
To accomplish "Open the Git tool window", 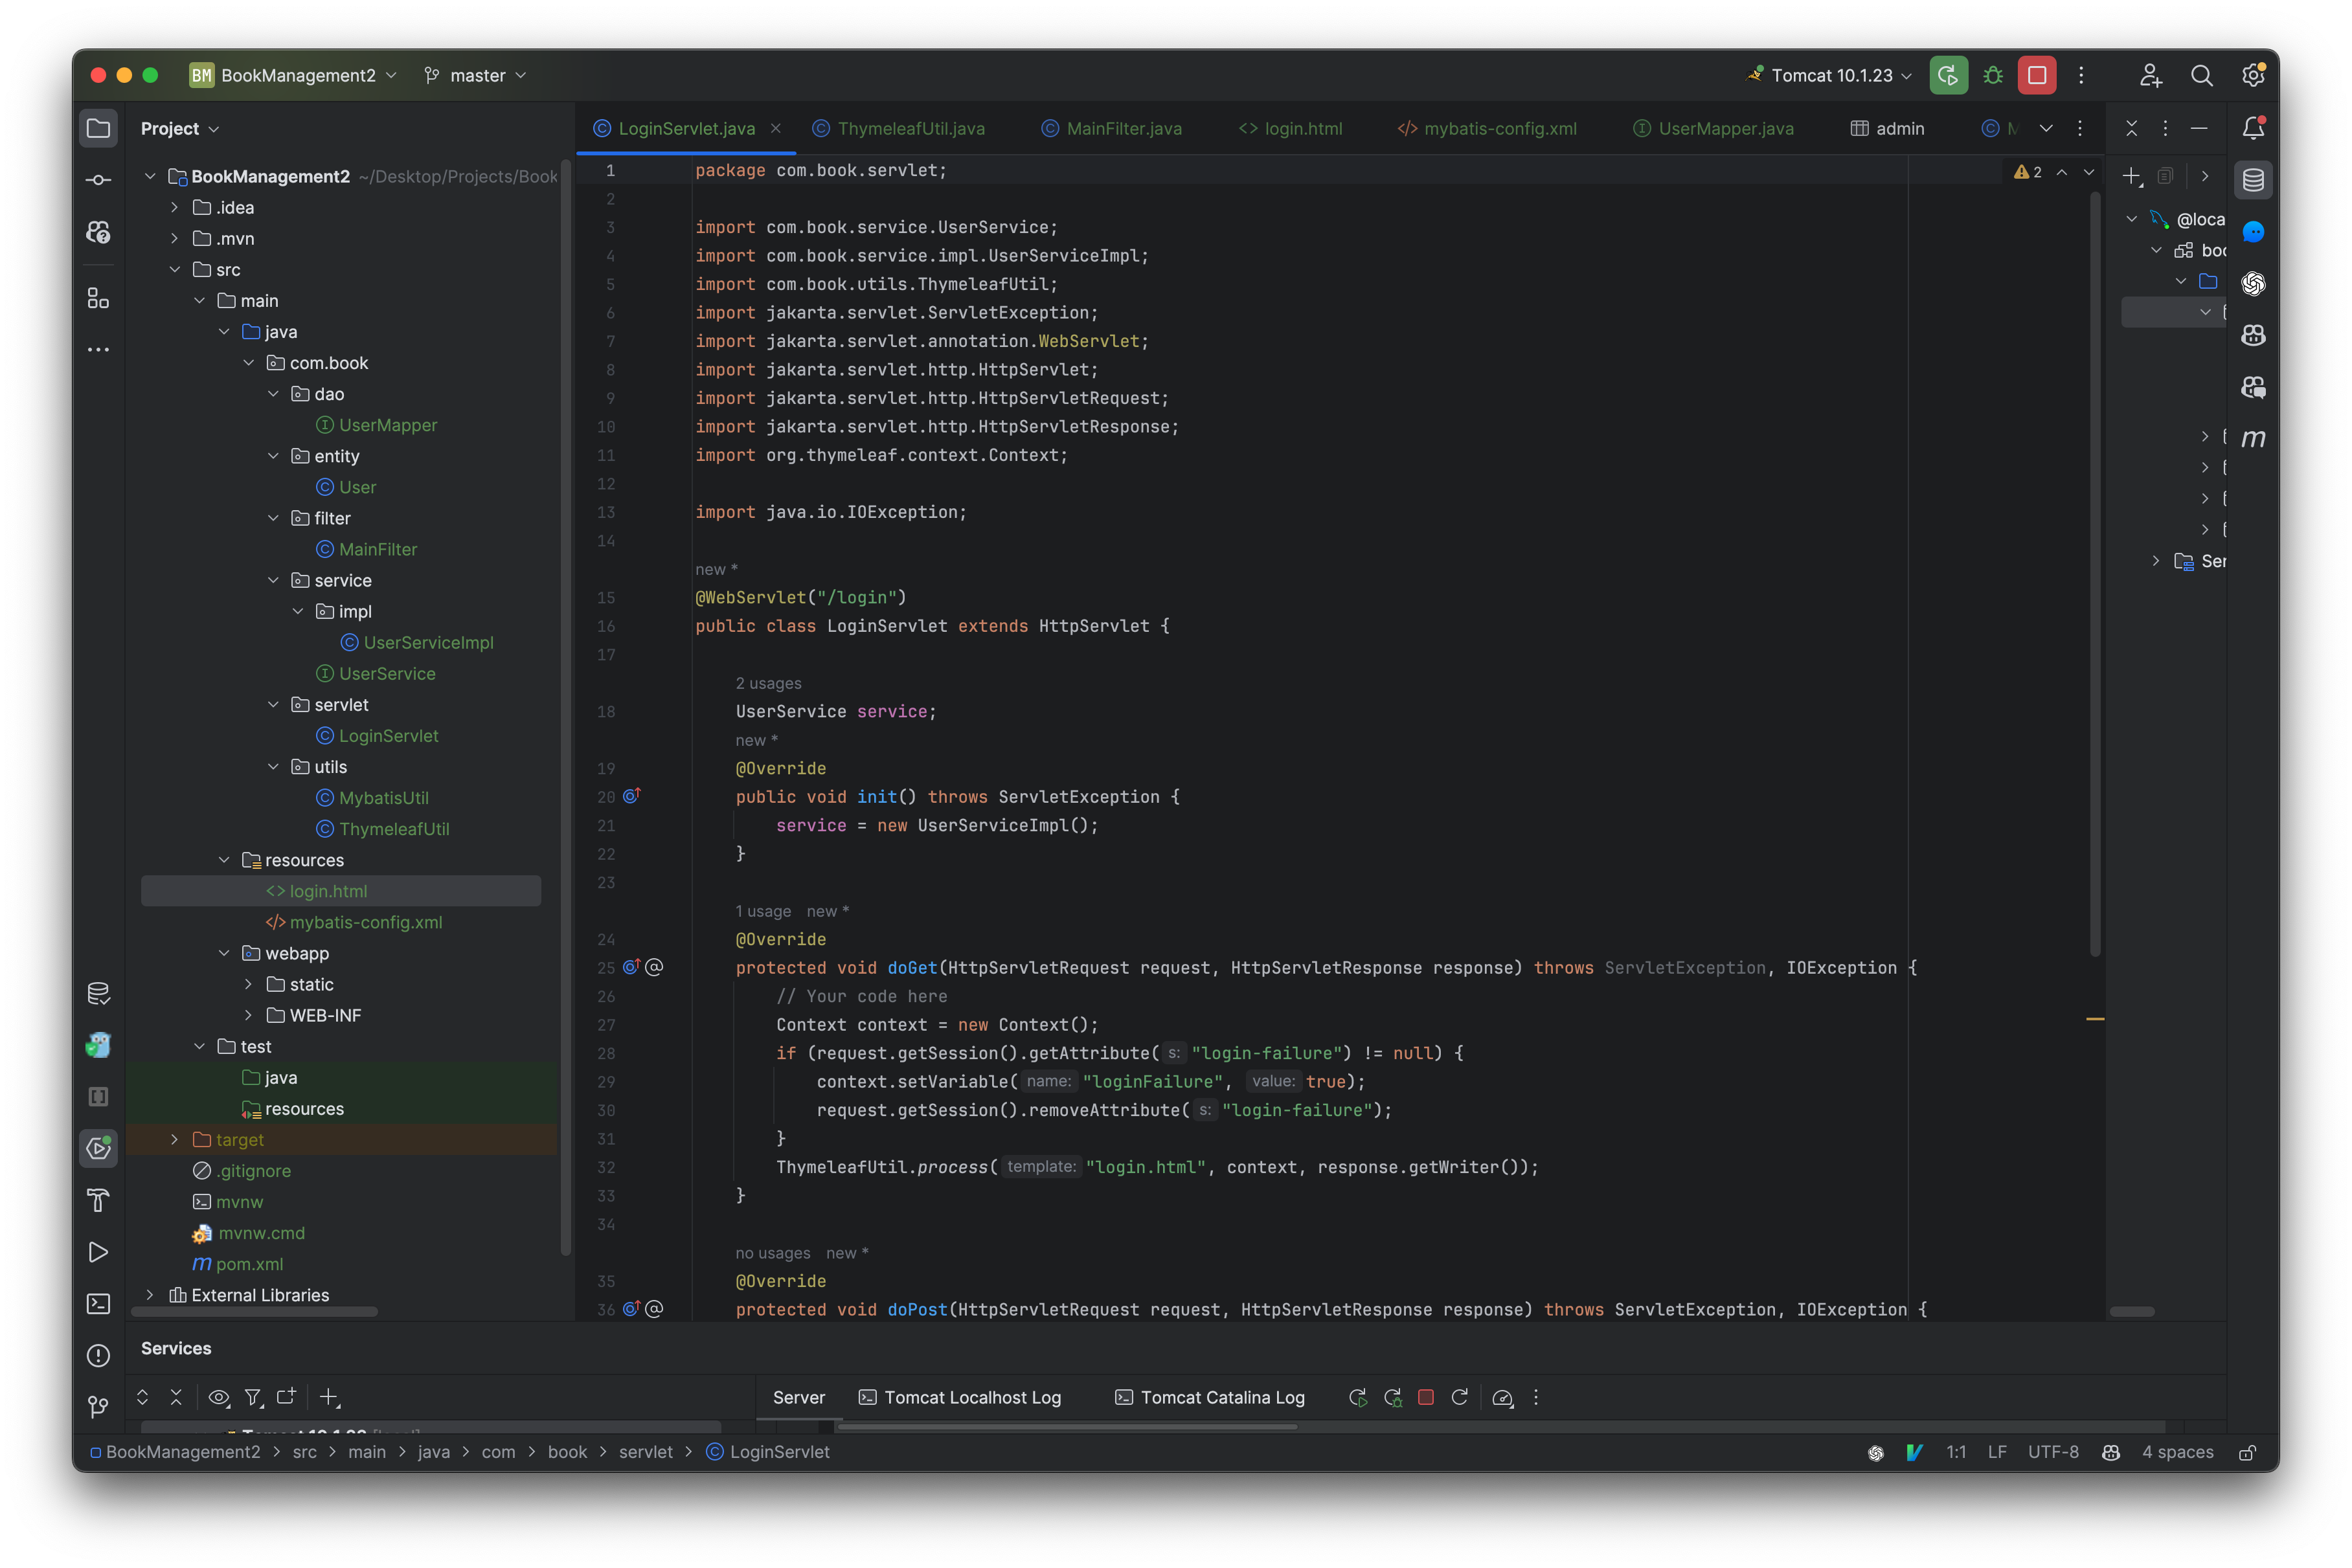I will coord(98,1406).
